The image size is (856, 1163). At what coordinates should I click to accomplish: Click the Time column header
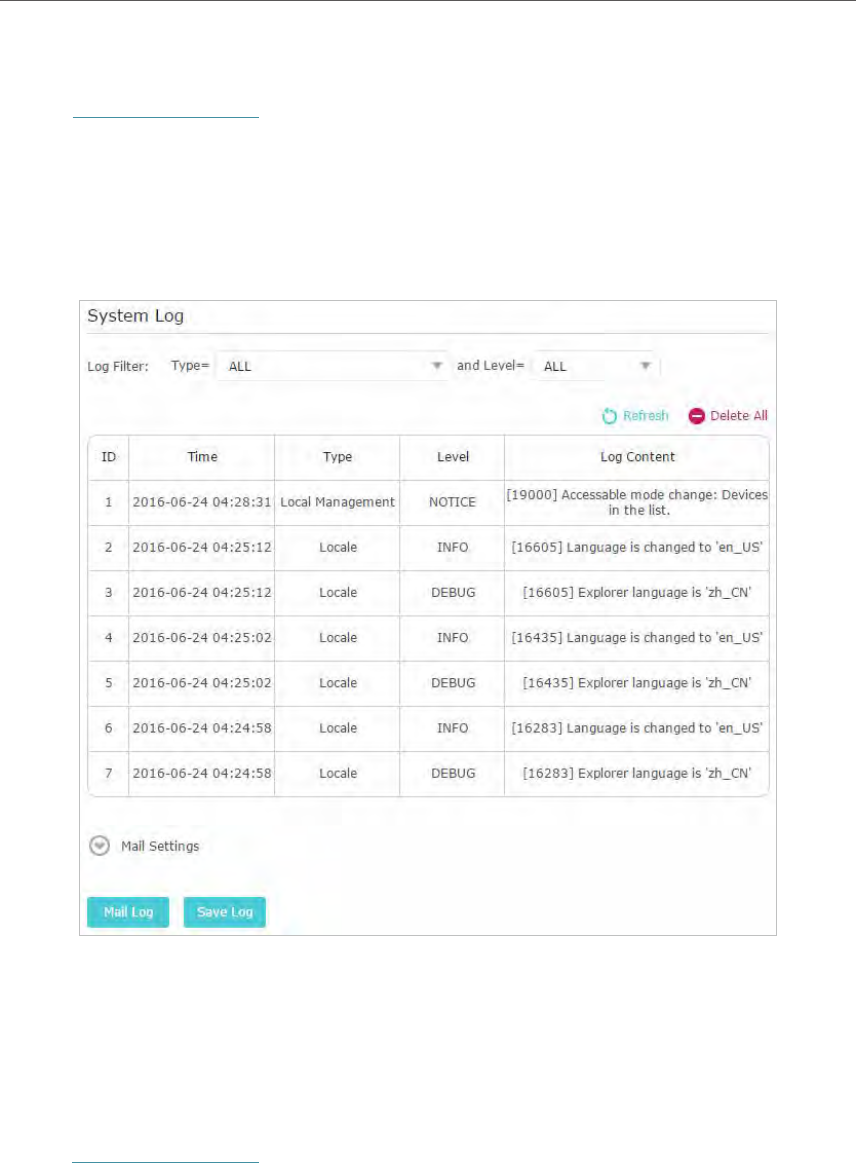click(202, 457)
